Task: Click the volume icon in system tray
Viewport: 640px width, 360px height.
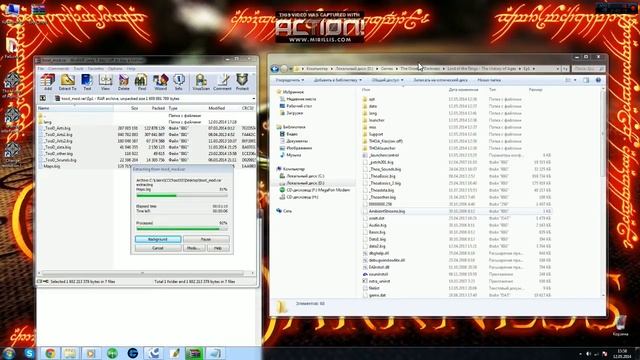Action: tap(588, 354)
